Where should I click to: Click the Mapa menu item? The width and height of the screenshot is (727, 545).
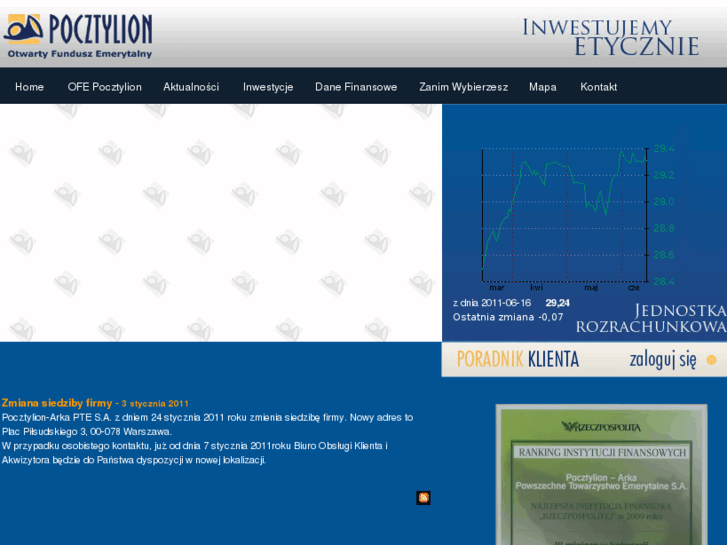click(x=542, y=87)
